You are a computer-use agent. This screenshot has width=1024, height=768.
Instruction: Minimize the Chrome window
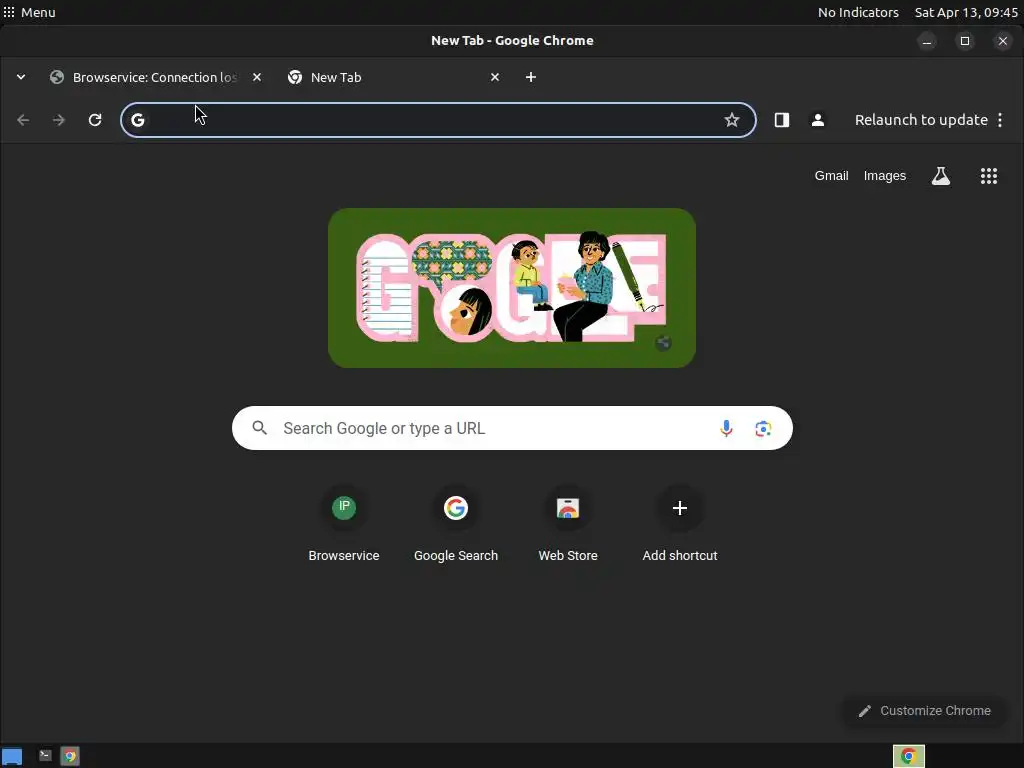point(927,41)
